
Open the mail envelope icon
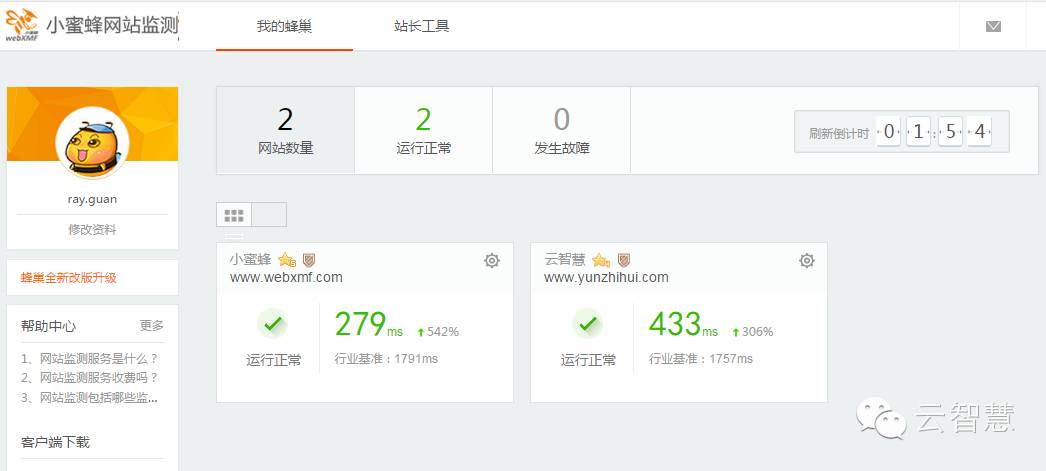993,26
